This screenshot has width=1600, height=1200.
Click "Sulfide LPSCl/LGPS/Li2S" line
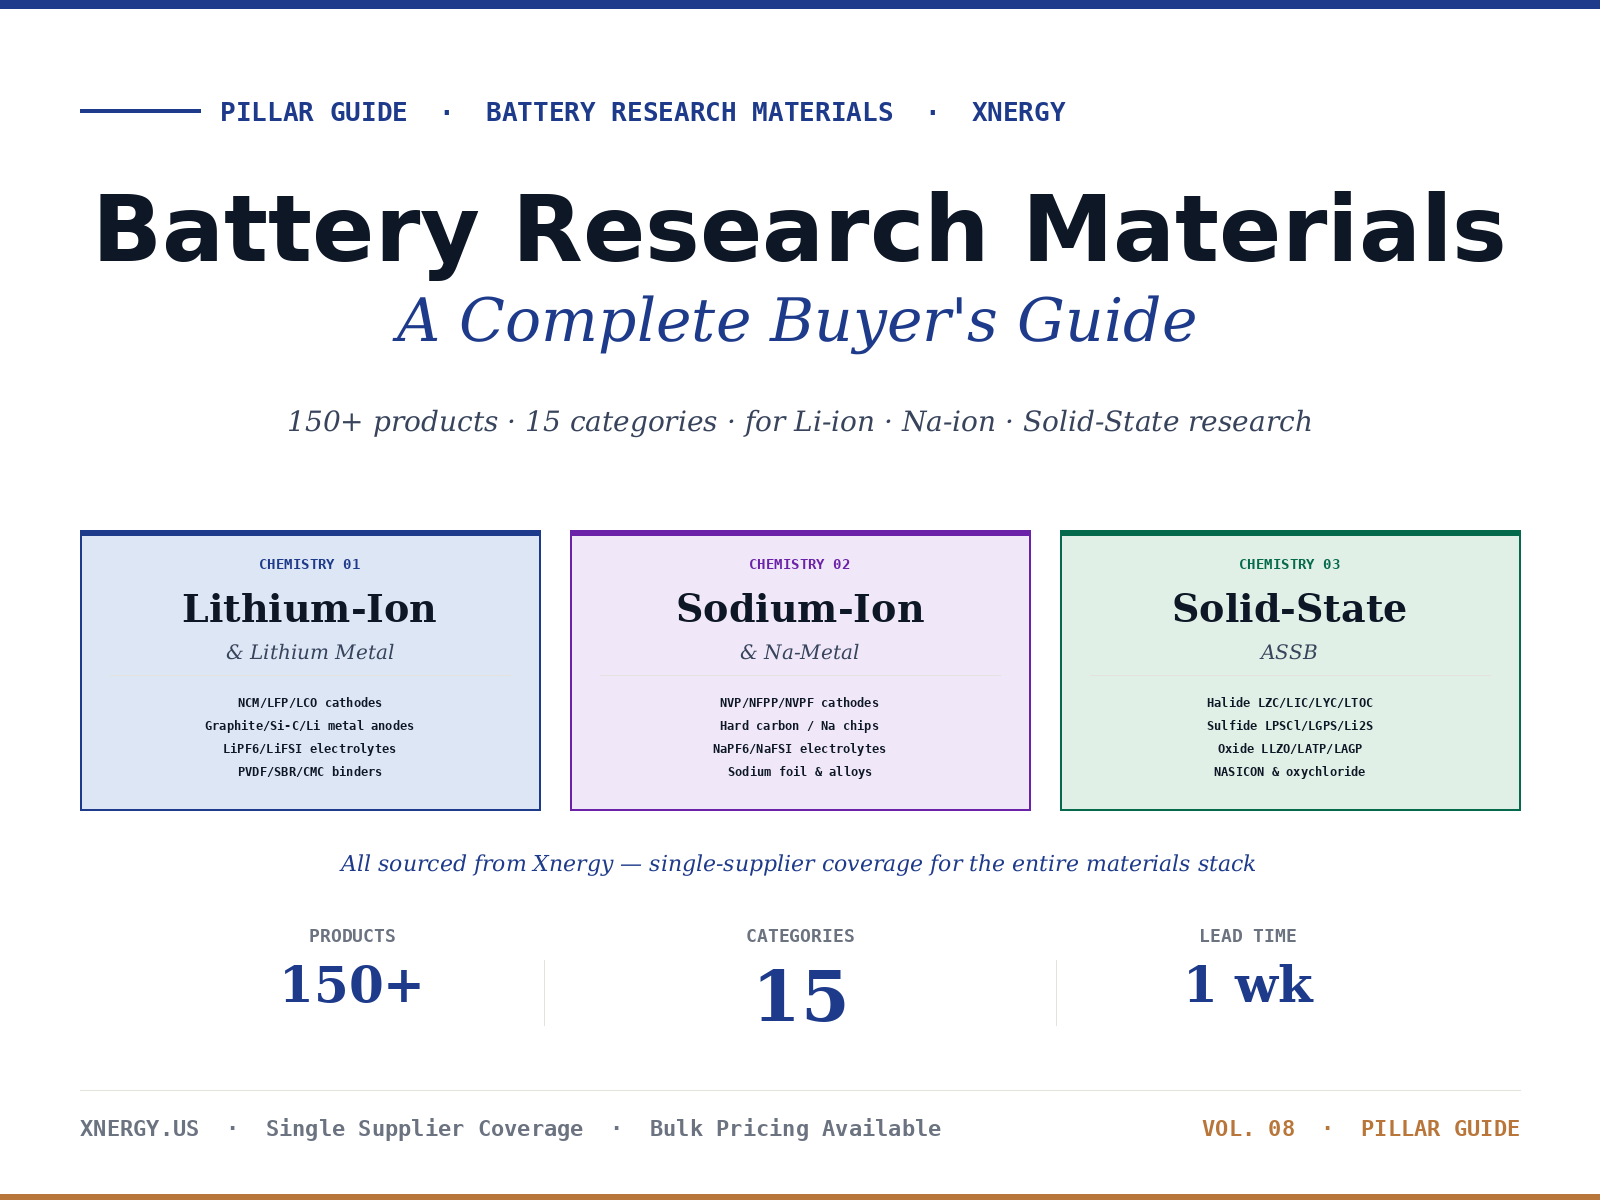[x=1290, y=726]
